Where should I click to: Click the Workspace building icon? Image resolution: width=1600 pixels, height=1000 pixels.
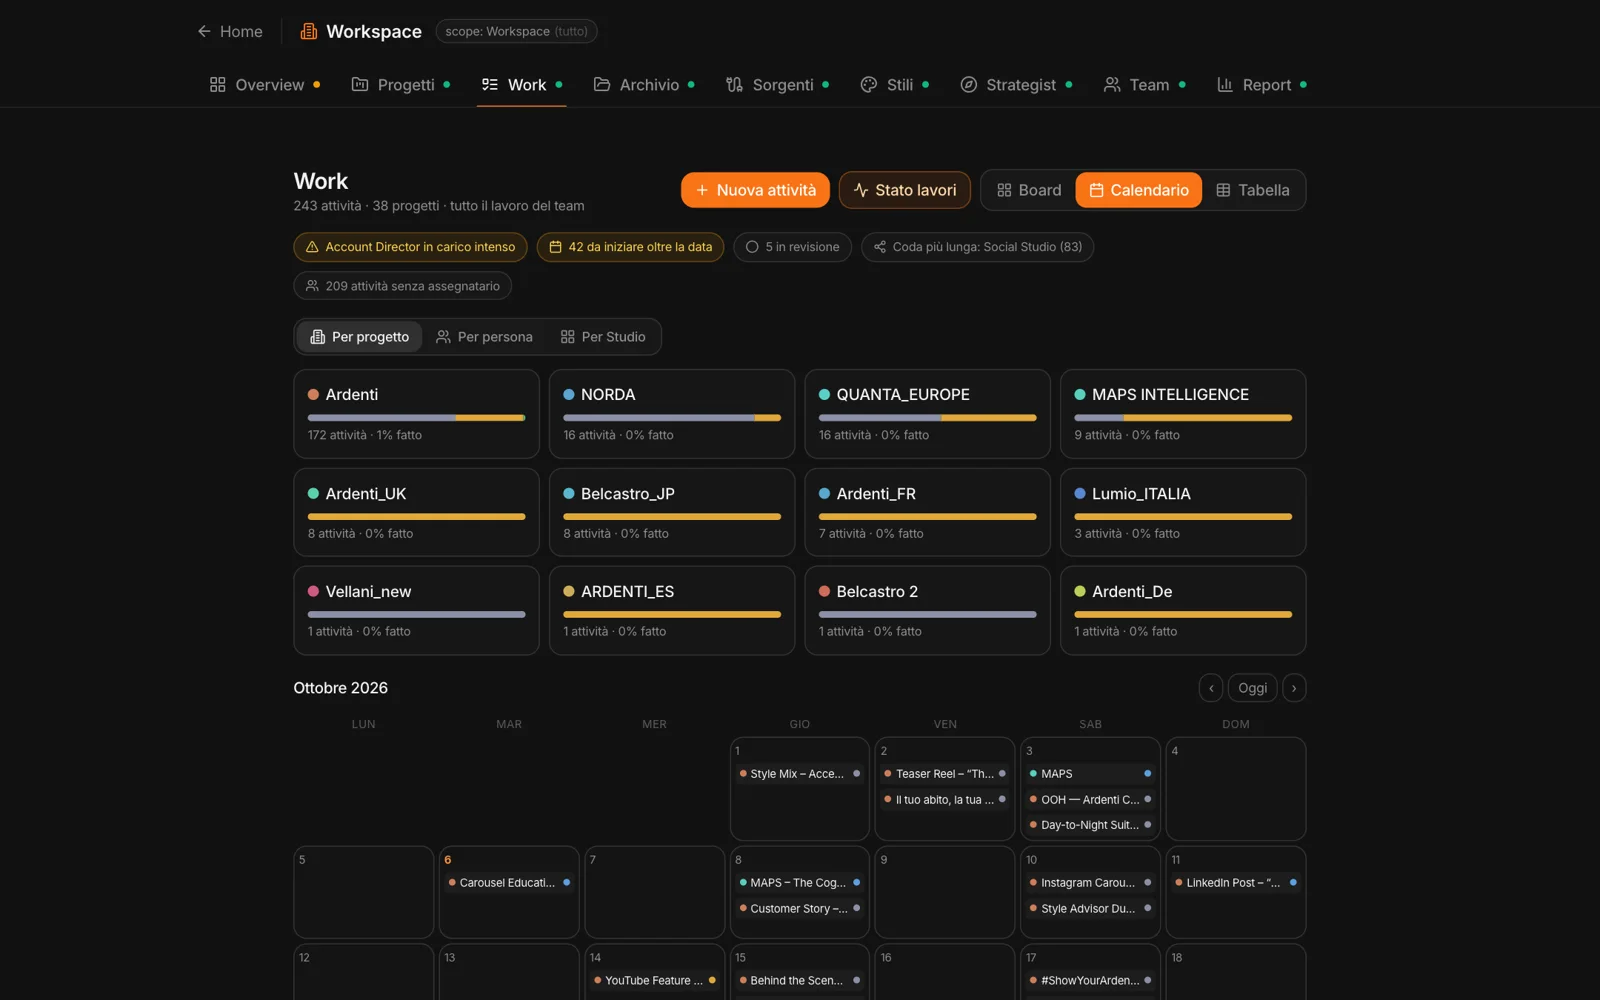coord(309,31)
